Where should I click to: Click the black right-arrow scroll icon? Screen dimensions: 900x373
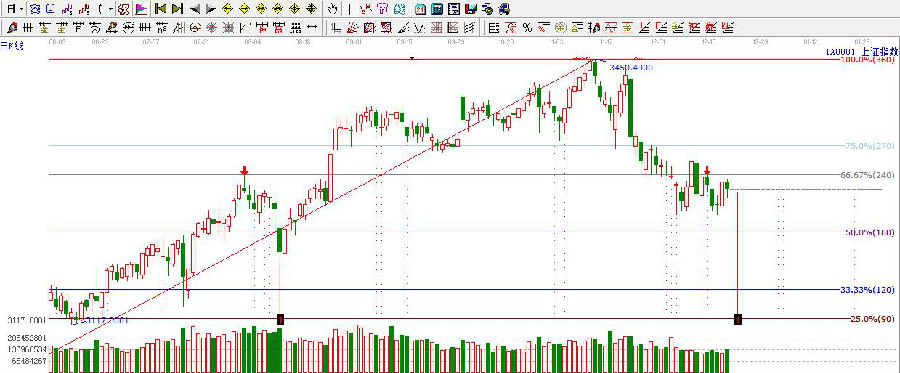tap(211, 9)
